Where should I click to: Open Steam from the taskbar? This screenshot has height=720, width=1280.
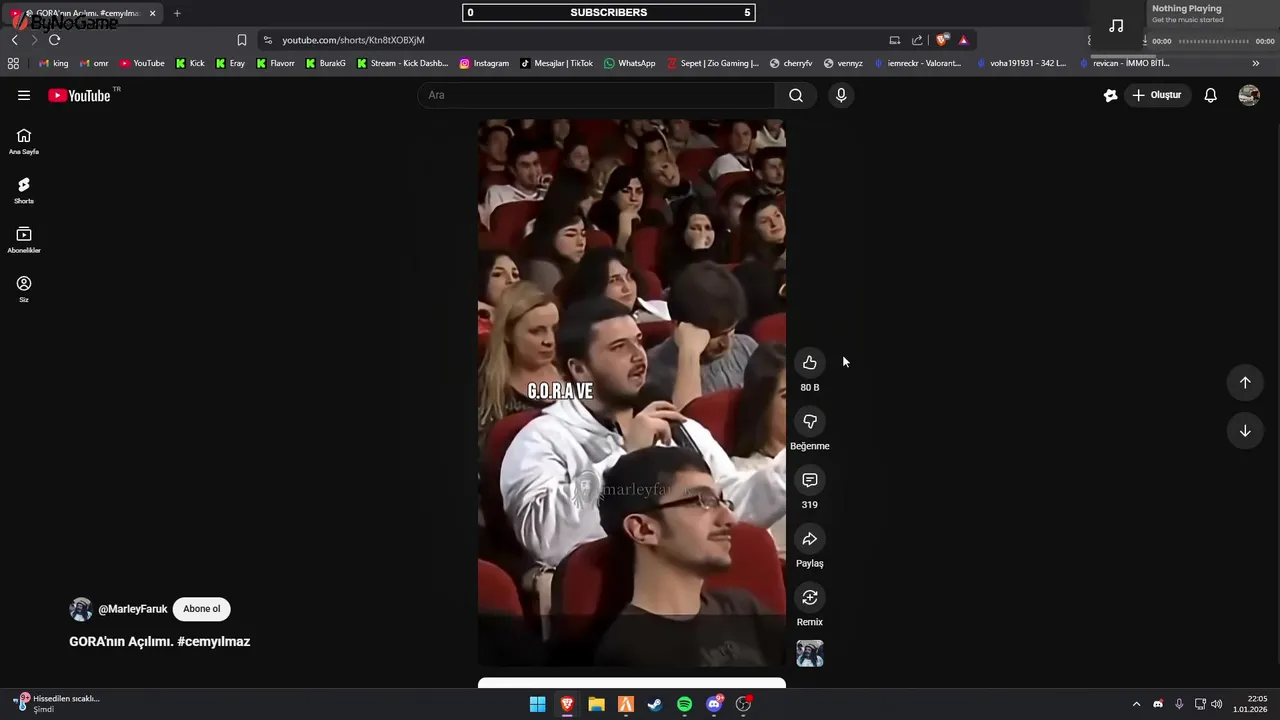click(x=655, y=704)
